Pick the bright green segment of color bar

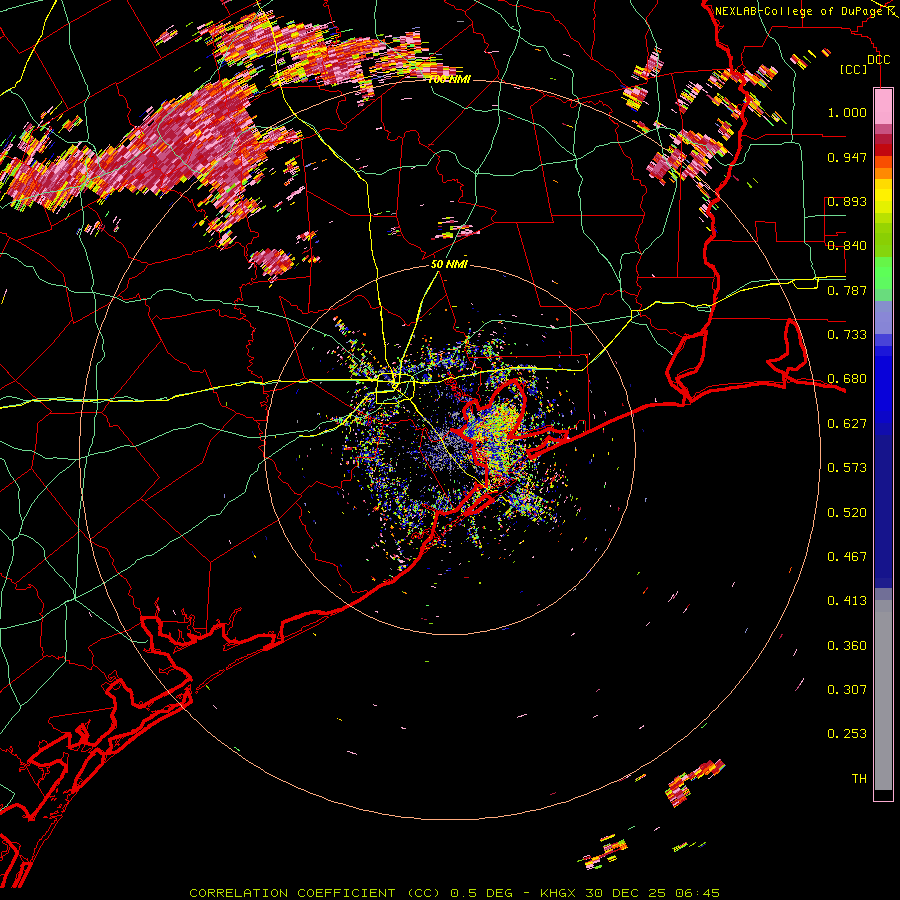[x=883, y=273]
